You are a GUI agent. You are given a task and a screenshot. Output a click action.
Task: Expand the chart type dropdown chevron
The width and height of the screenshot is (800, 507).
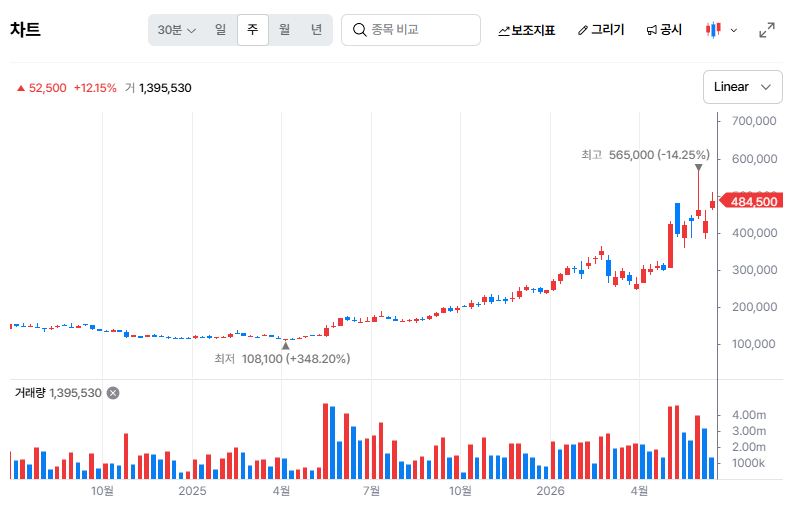coord(734,31)
